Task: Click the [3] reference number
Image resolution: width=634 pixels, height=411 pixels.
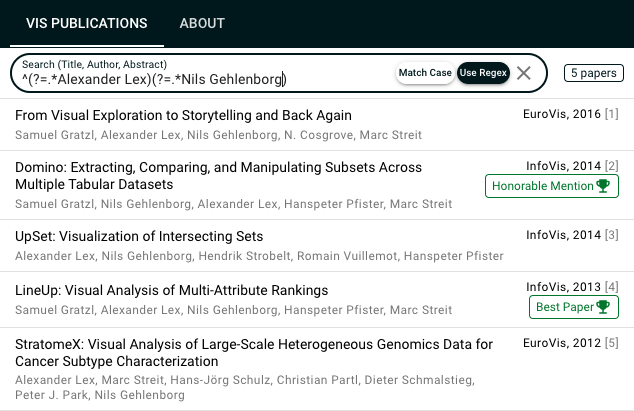Action: click(x=612, y=235)
